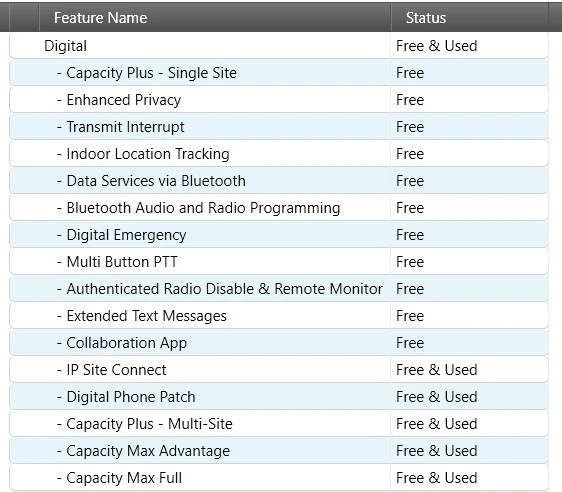Select the Digital parent feature row
Image resolution: width=562 pixels, height=492 pixels.
(279, 46)
